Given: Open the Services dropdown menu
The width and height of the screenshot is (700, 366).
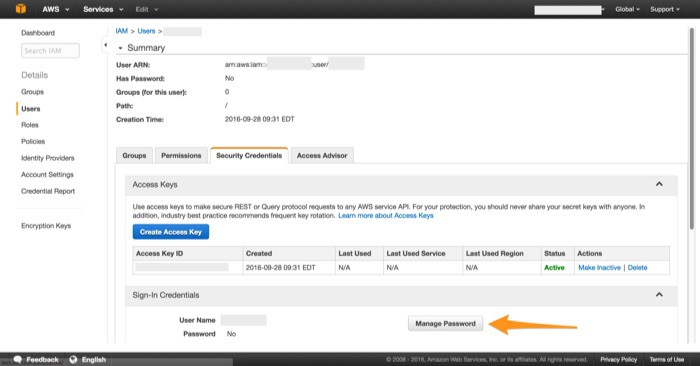Looking at the screenshot, I should 103,9.
